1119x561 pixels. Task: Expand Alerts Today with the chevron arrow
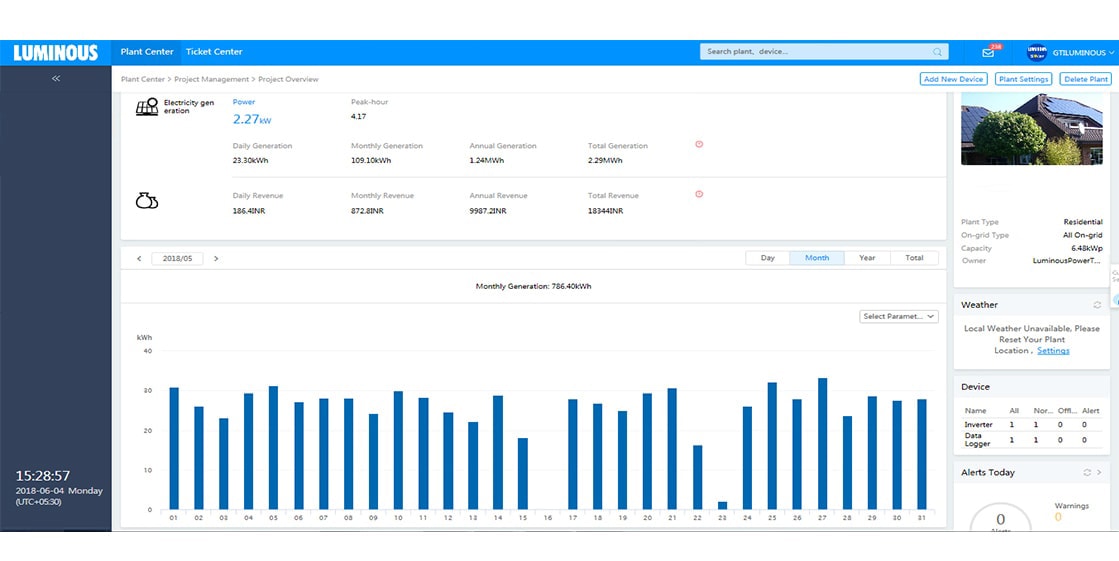[1099, 472]
